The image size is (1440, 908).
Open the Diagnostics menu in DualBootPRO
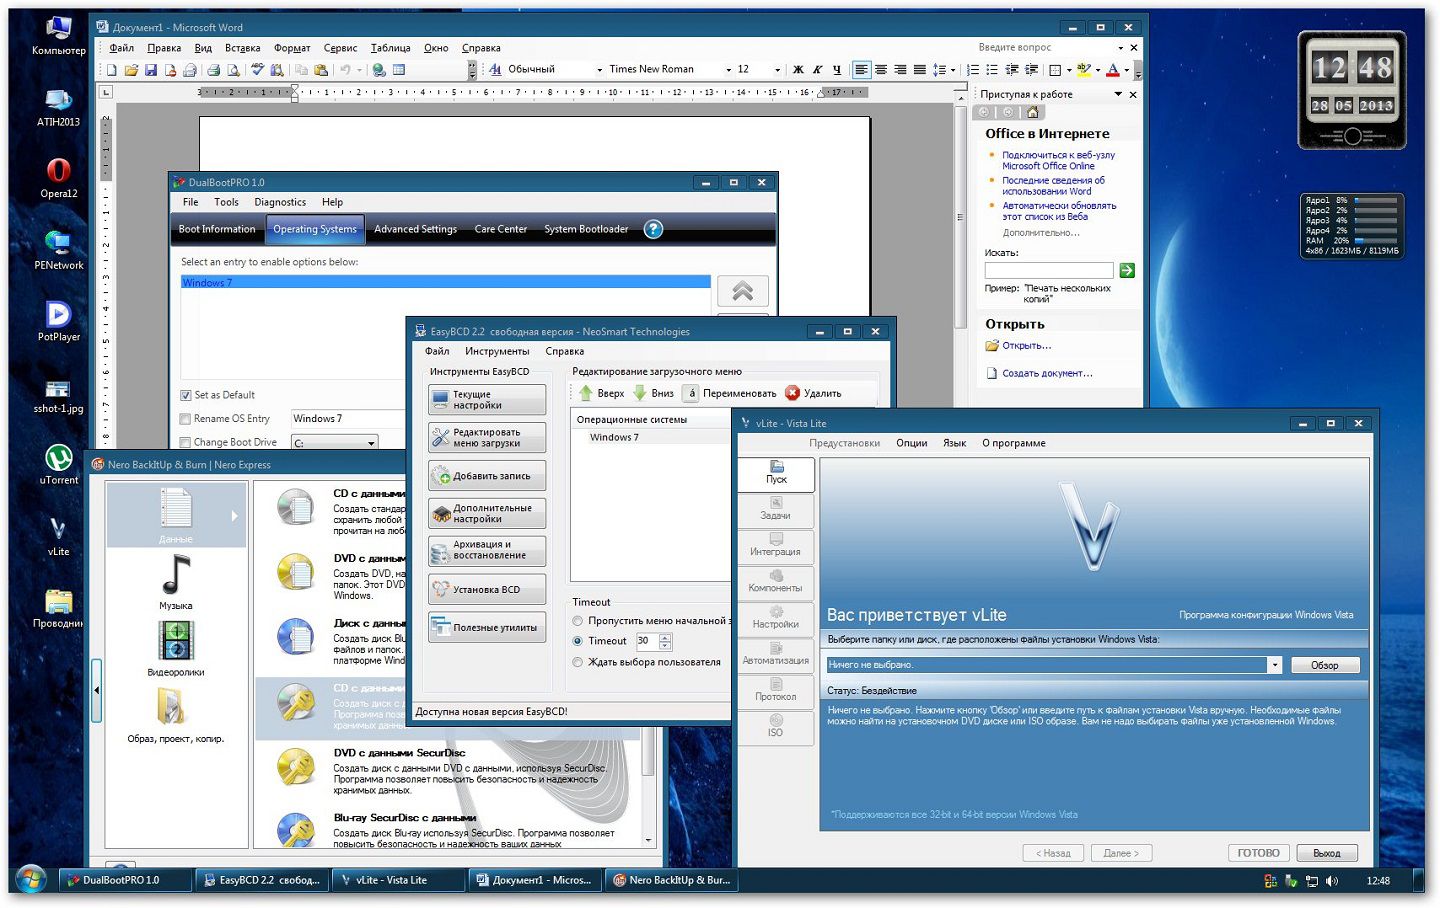pyautogui.click(x=280, y=202)
